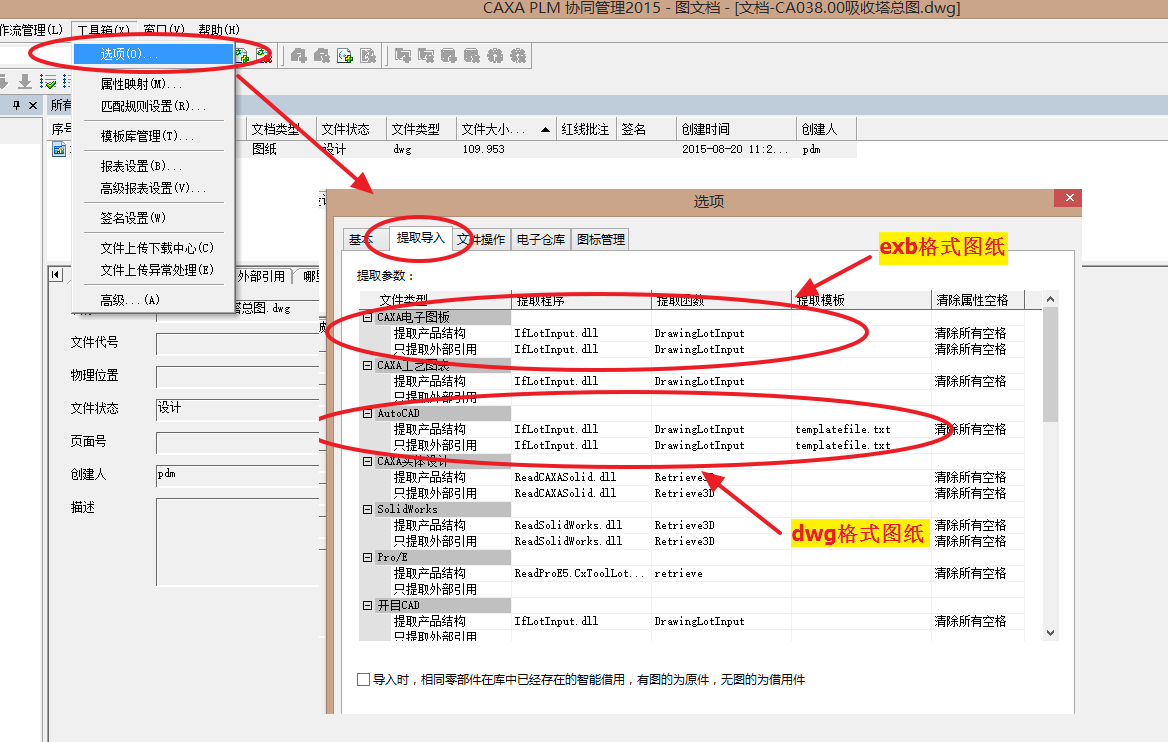Click into the 物理位置 input field
Image resolution: width=1168 pixels, height=742 pixels.
coord(238,377)
